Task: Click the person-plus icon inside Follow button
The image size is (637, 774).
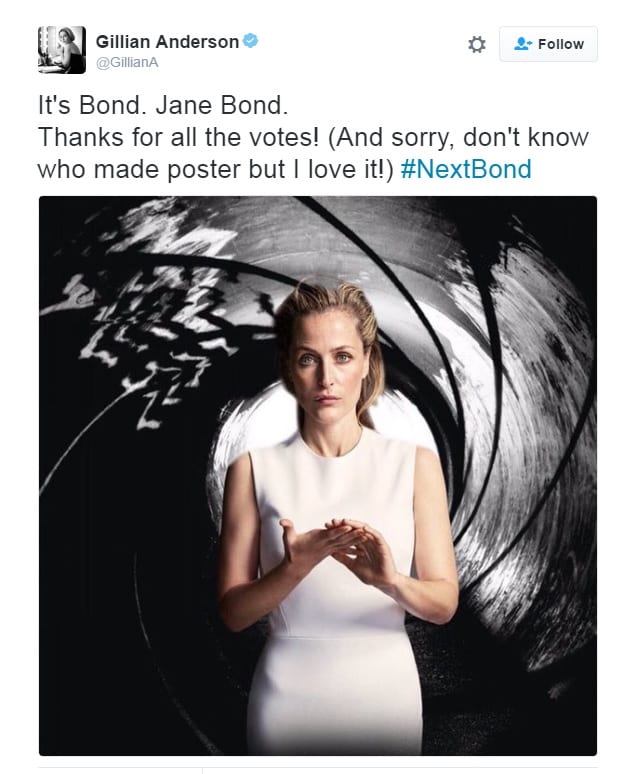Action: [522, 44]
